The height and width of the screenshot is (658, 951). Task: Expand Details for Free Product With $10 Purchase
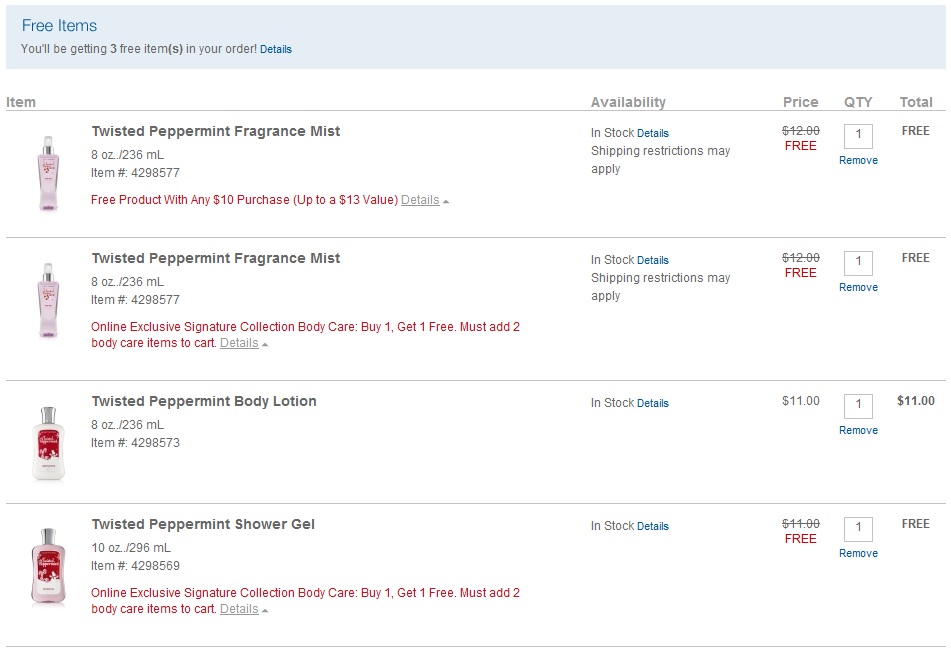(420, 200)
